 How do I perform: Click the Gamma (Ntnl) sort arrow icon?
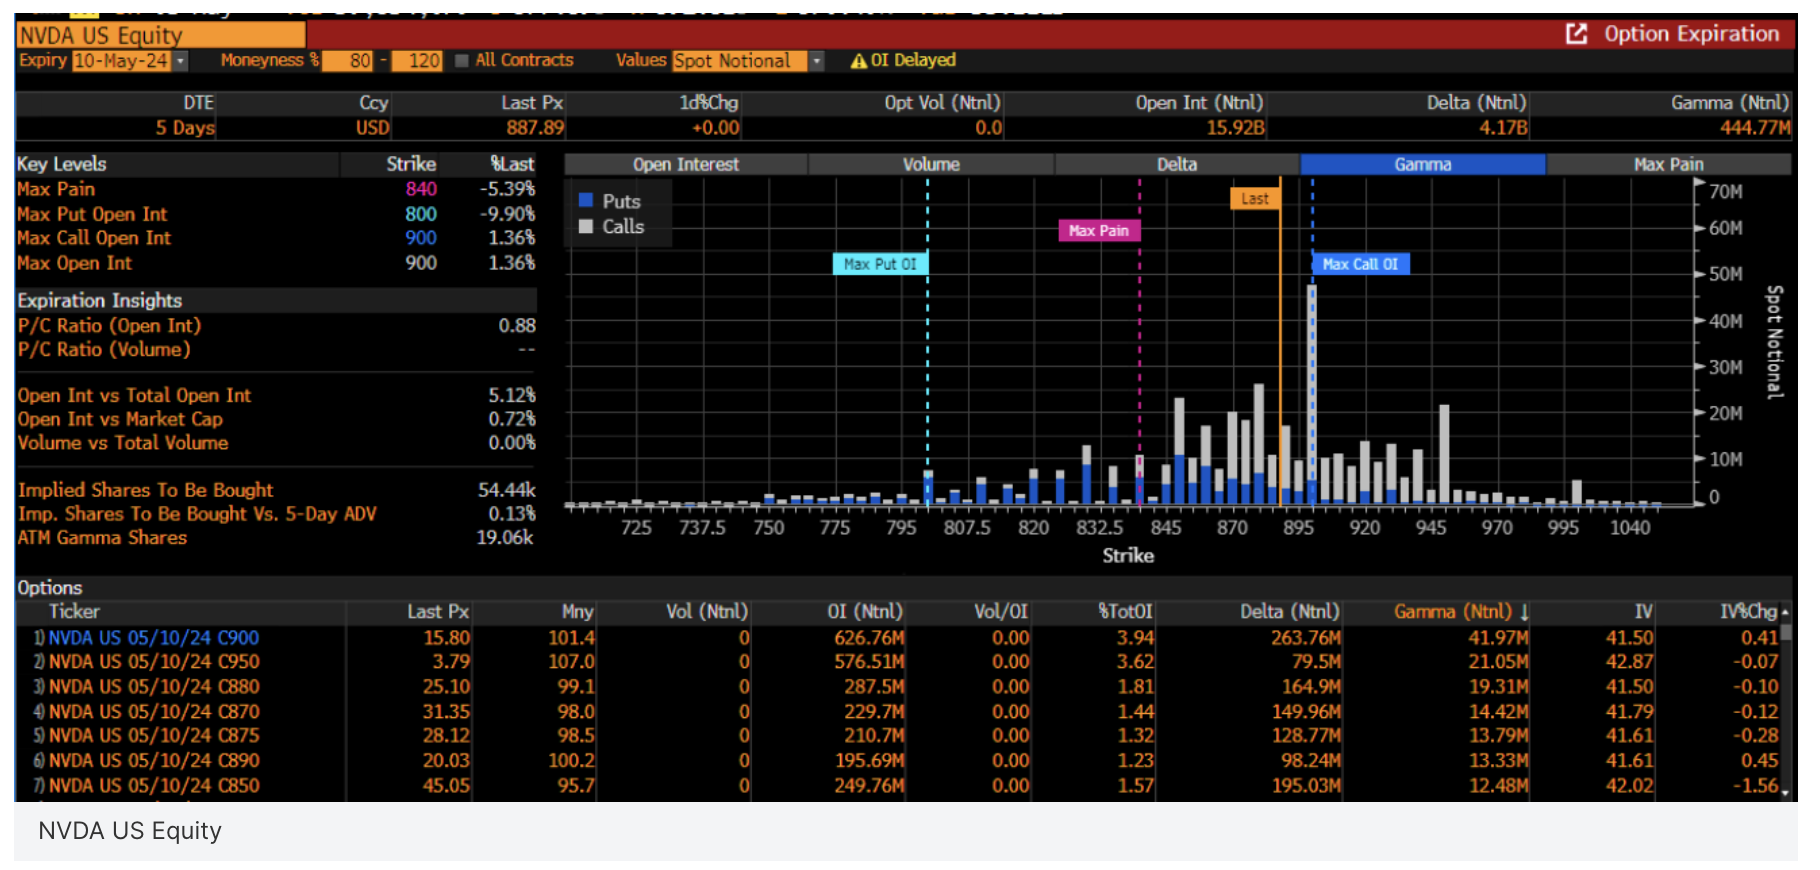[x=1524, y=612]
